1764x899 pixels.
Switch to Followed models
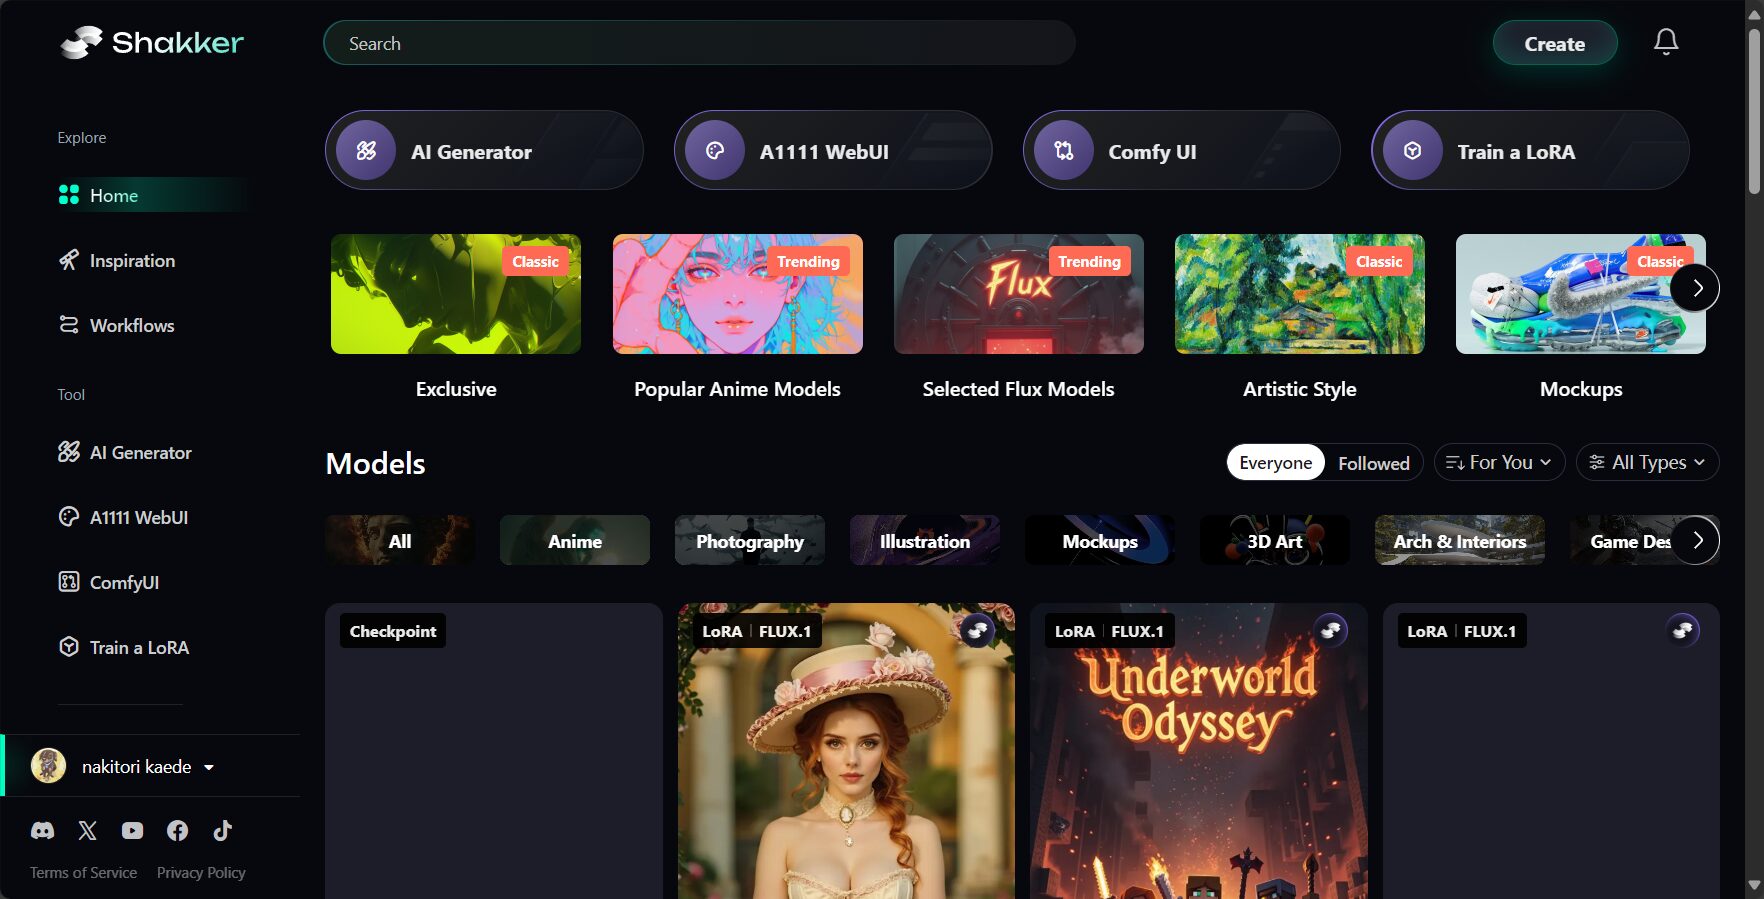(x=1373, y=463)
